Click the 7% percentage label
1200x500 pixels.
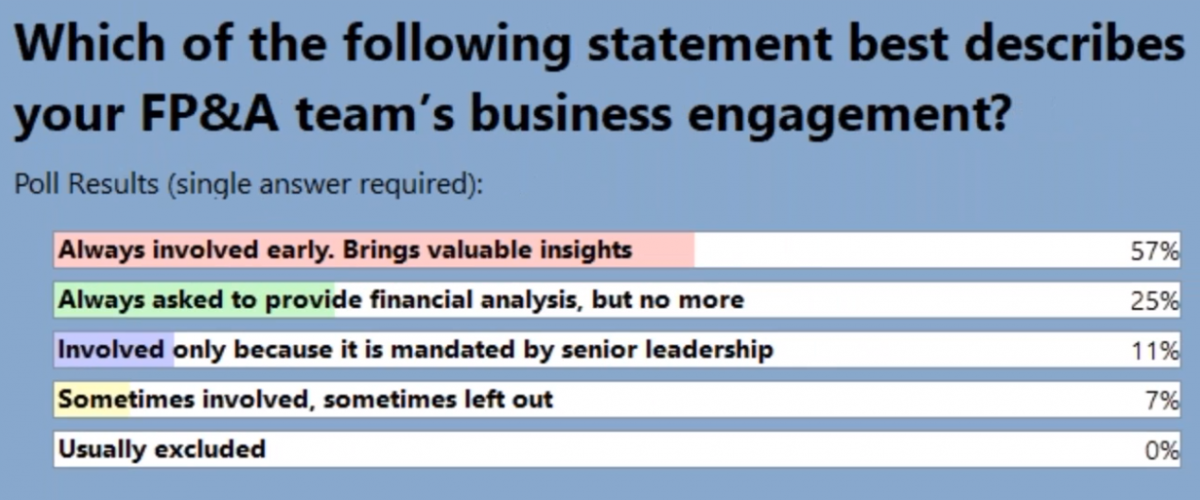pyautogui.click(x=1163, y=402)
